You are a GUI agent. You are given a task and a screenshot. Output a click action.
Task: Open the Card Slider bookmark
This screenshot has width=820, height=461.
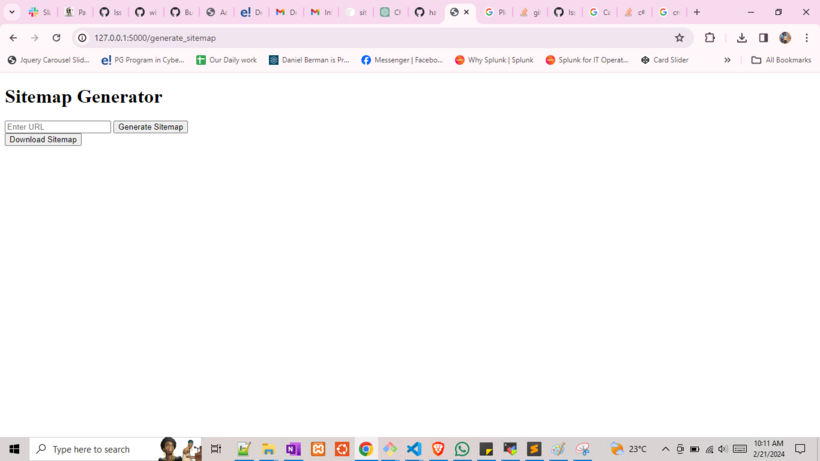pos(664,60)
